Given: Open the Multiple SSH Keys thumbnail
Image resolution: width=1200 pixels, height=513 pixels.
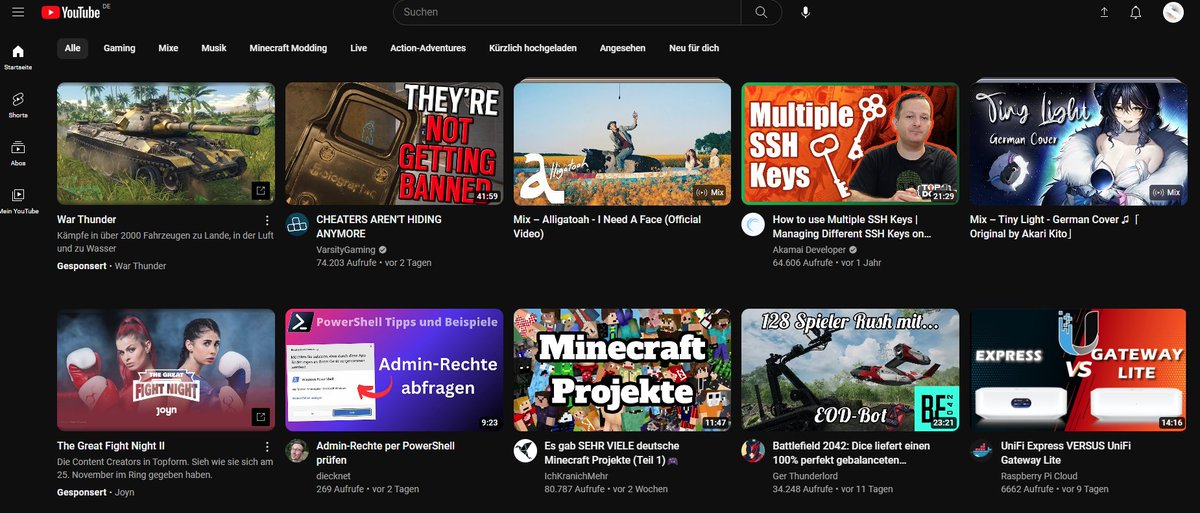Looking at the screenshot, I should pos(850,143).
